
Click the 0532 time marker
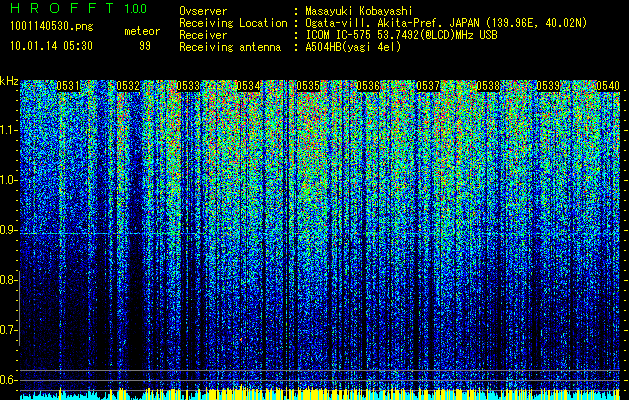coord(128,86)
